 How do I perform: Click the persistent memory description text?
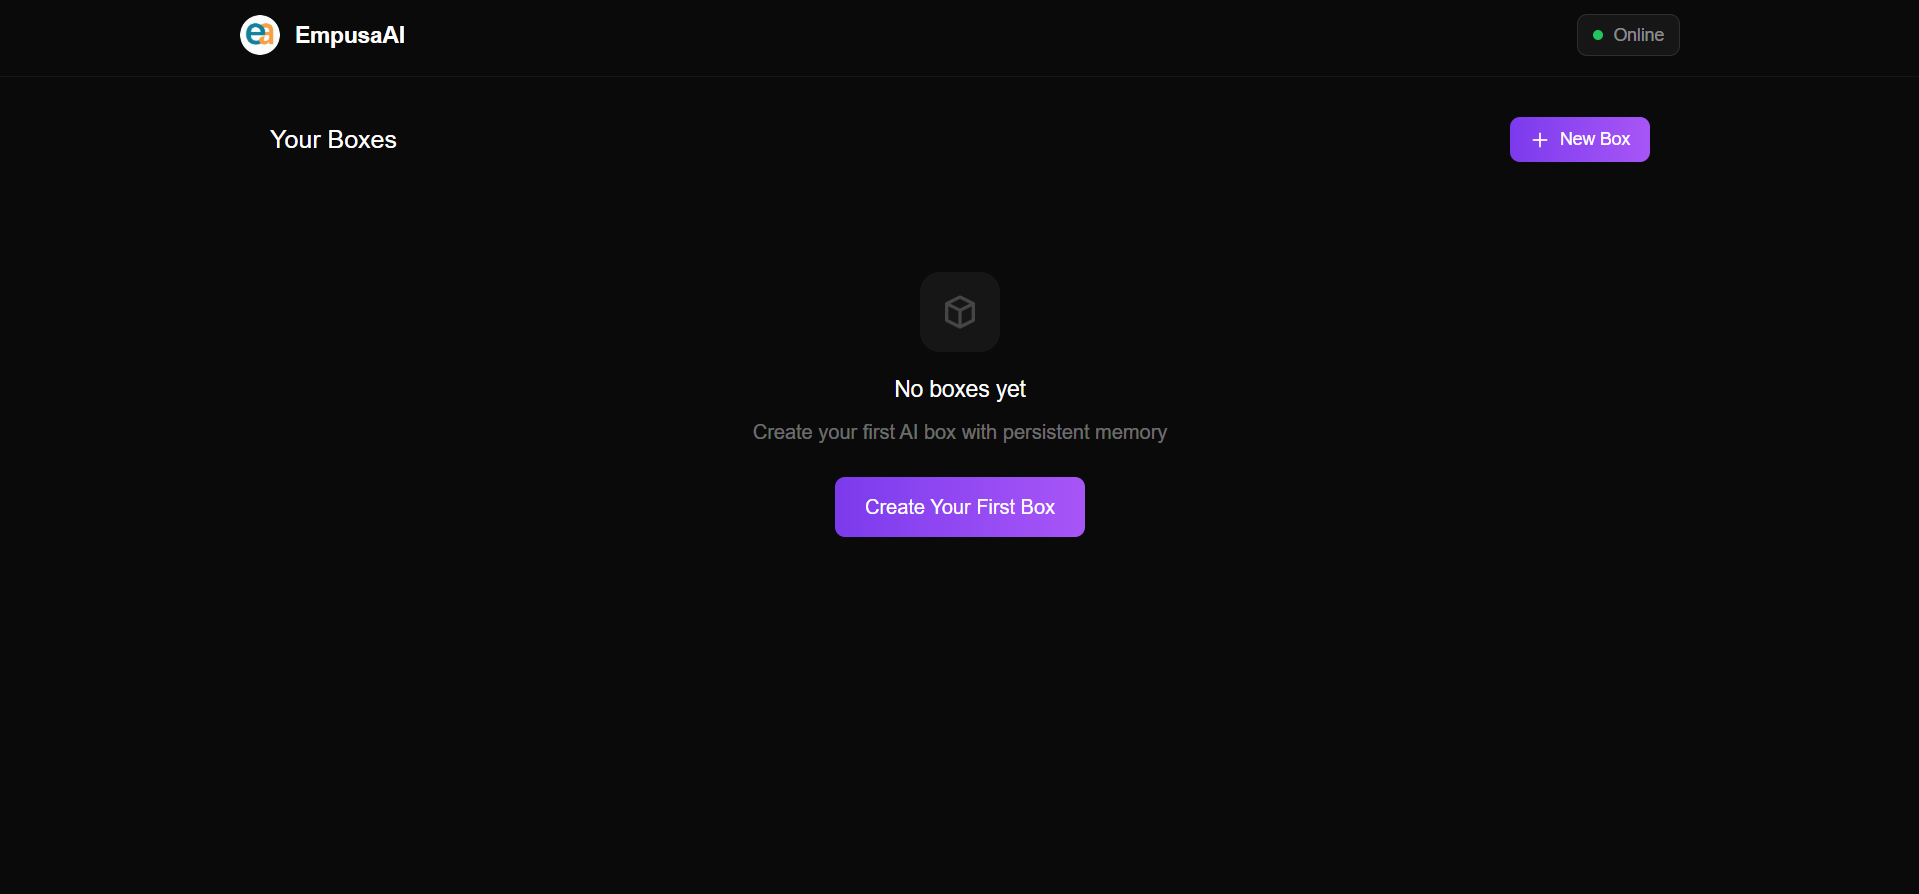point(960,432)
